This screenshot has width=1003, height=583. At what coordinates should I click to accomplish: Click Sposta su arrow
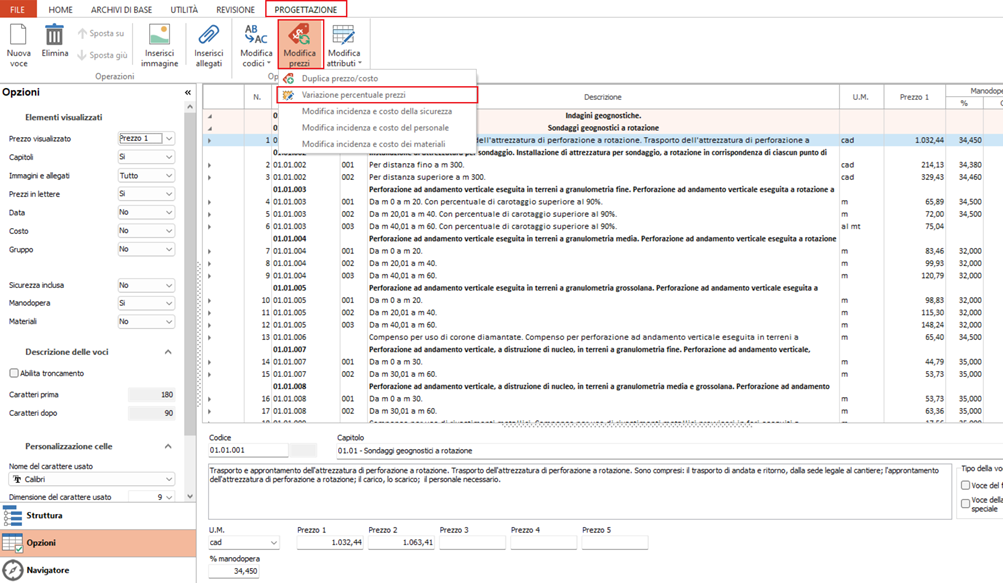coord(82,33)
